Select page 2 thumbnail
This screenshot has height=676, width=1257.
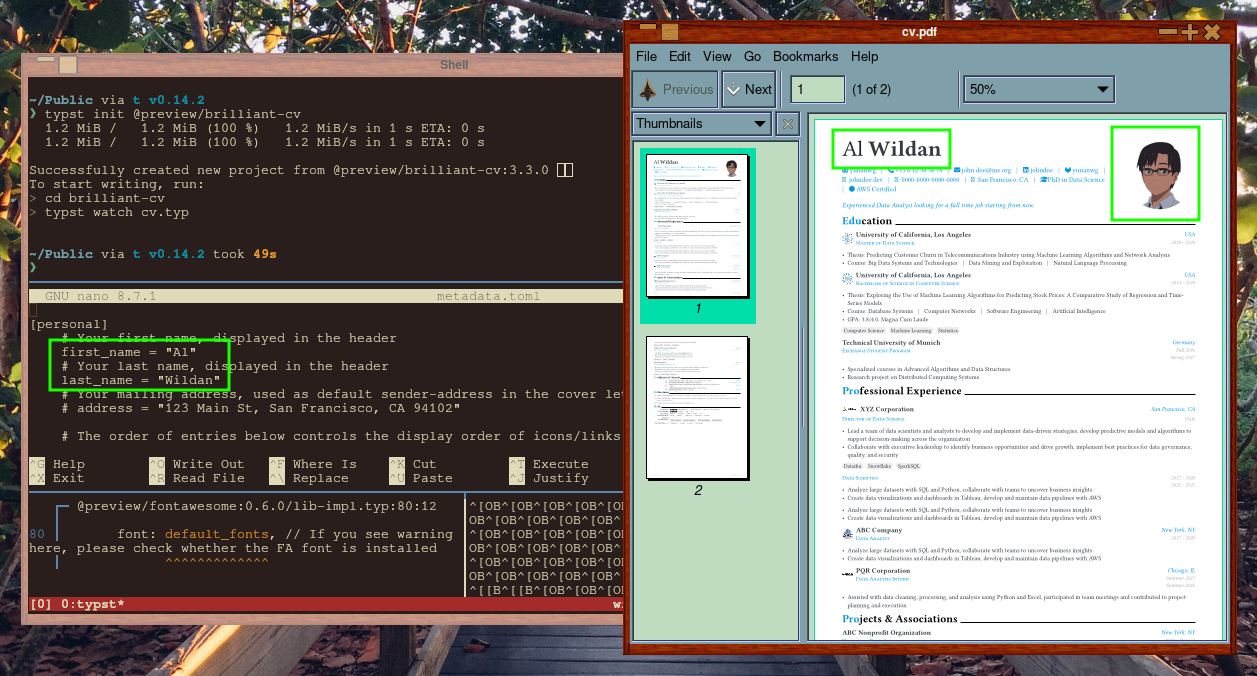[x=697, y=408]
